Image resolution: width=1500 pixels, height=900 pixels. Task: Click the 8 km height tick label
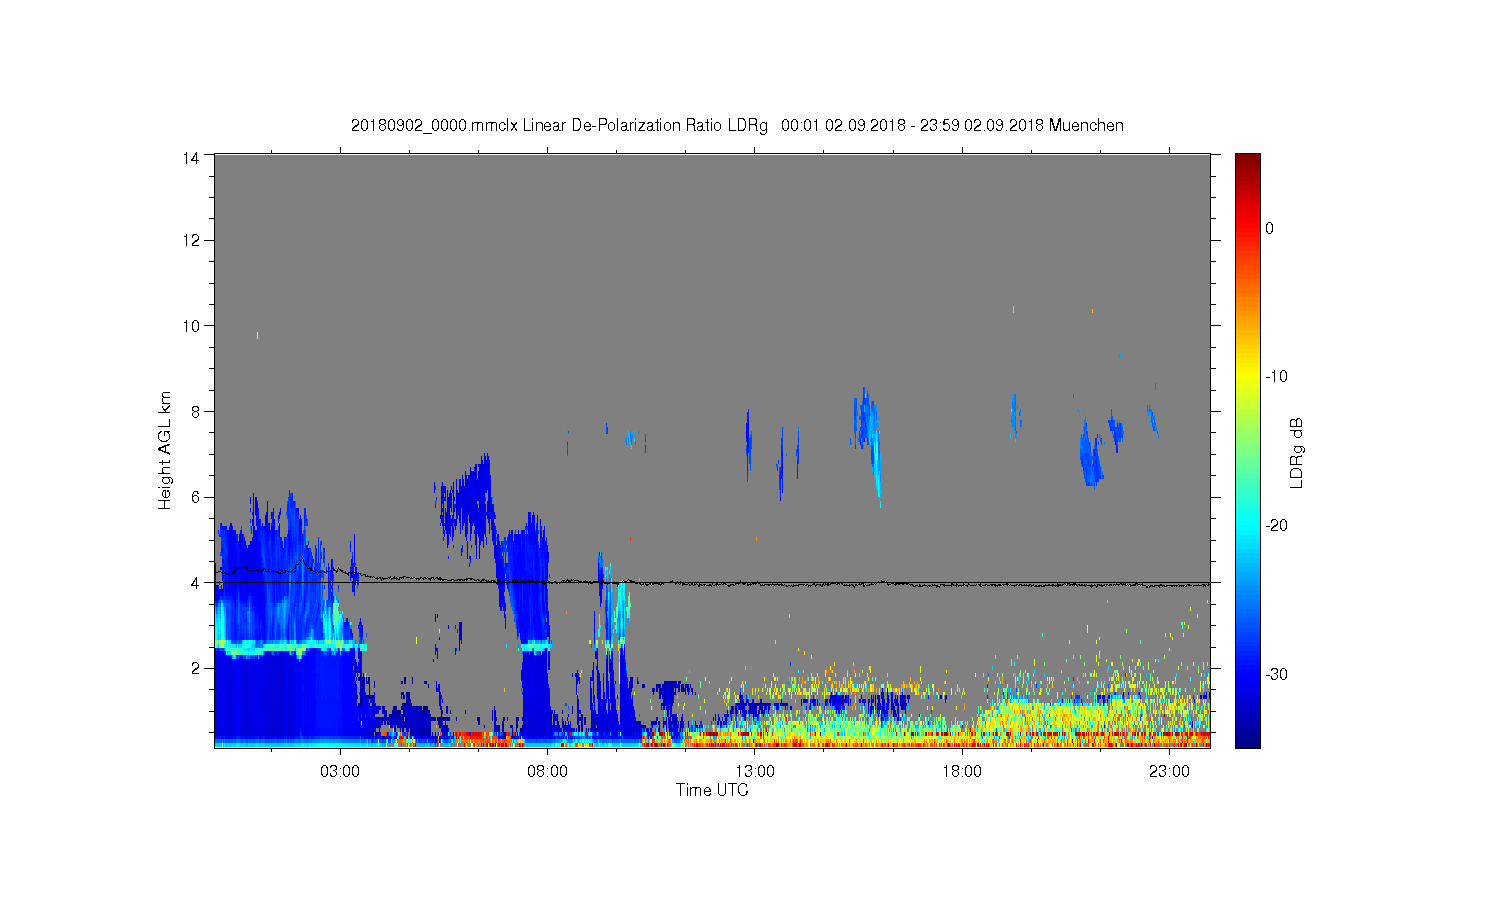pos(195,411)
